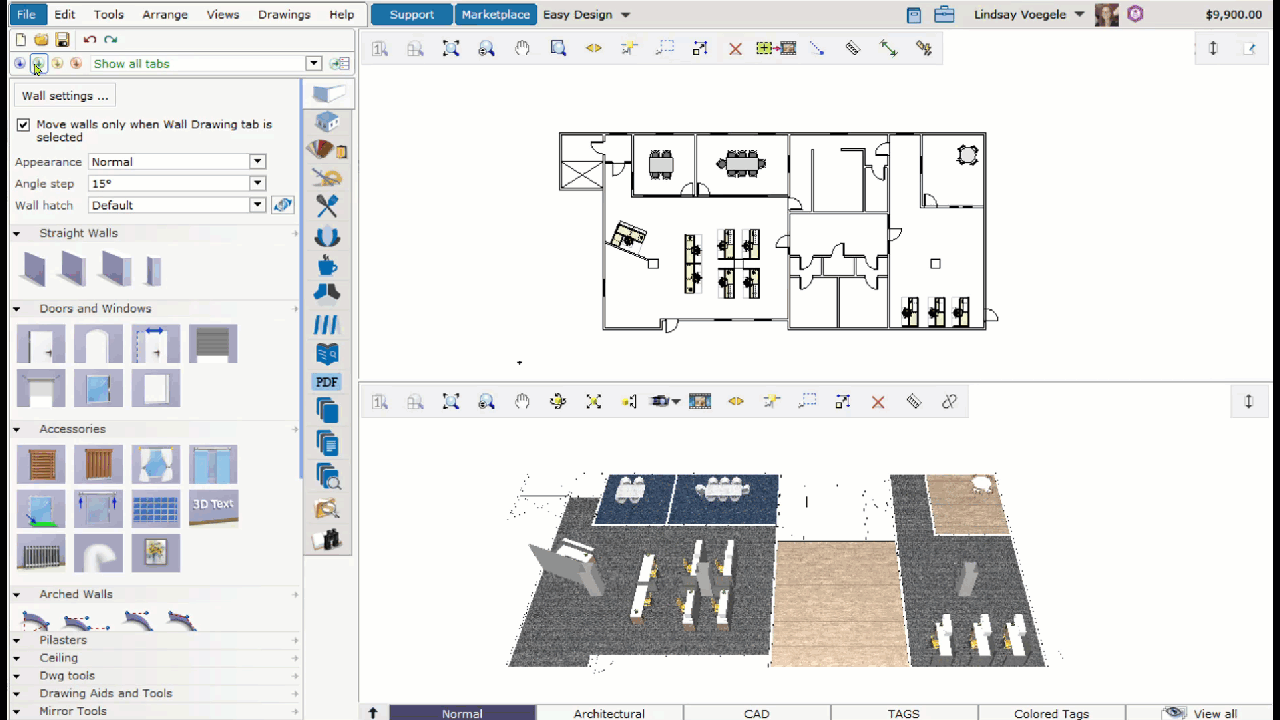Viewport: 1280px width, 720px height.
Task: Open file folder icon
Action: pyautogui.click(x=41, y=39)
